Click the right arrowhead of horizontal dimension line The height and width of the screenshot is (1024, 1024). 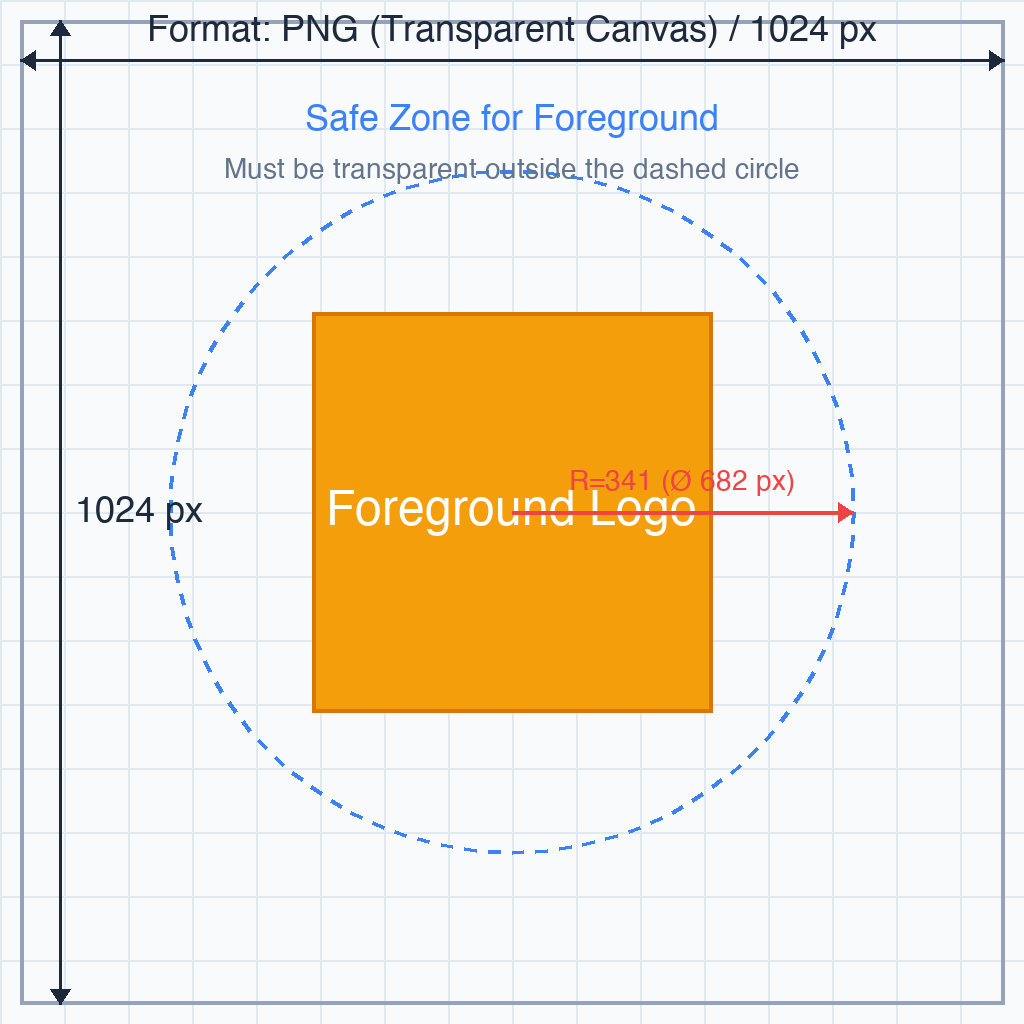997,61
